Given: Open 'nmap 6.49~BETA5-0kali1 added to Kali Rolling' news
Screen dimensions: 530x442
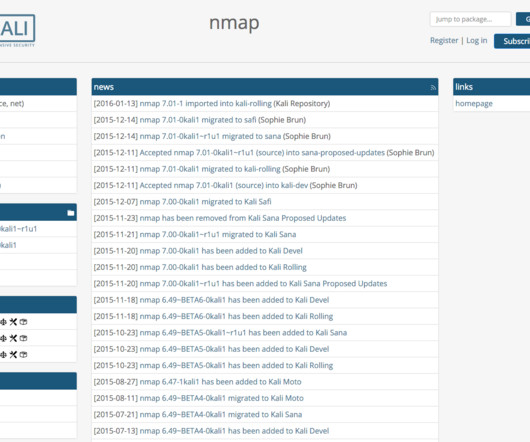Looking at the screenshot, I should pyautogui.click(x=236, y=366).
